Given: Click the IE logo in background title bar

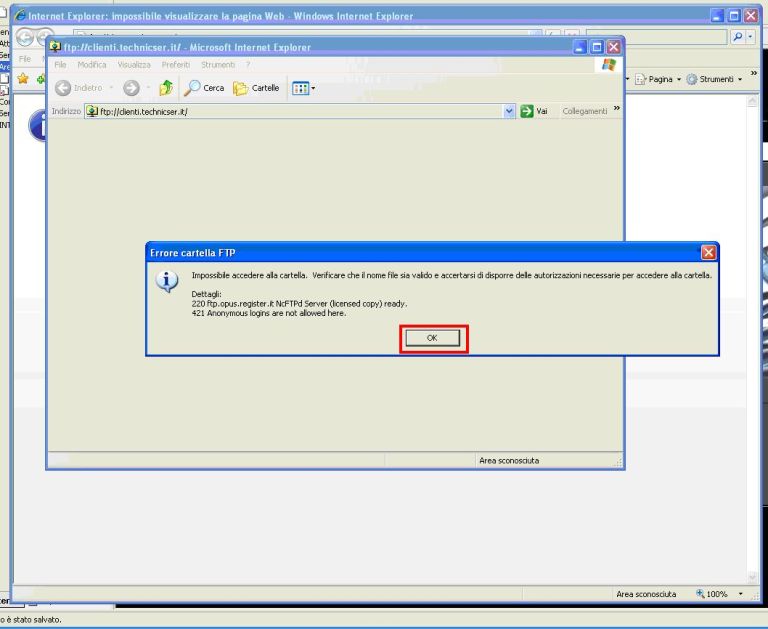Looking at the screenshot, I should (20, 16).
